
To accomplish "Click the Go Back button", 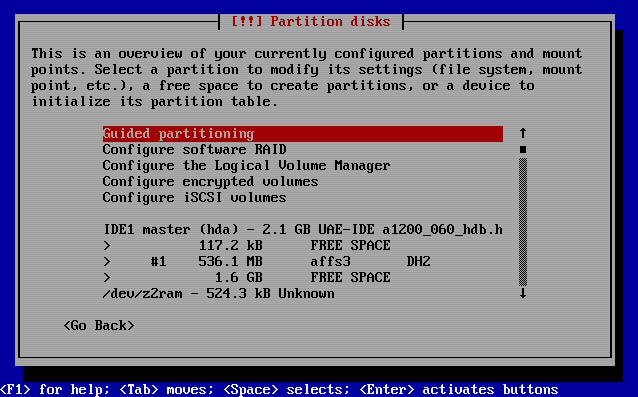I will tap(99, 325).
